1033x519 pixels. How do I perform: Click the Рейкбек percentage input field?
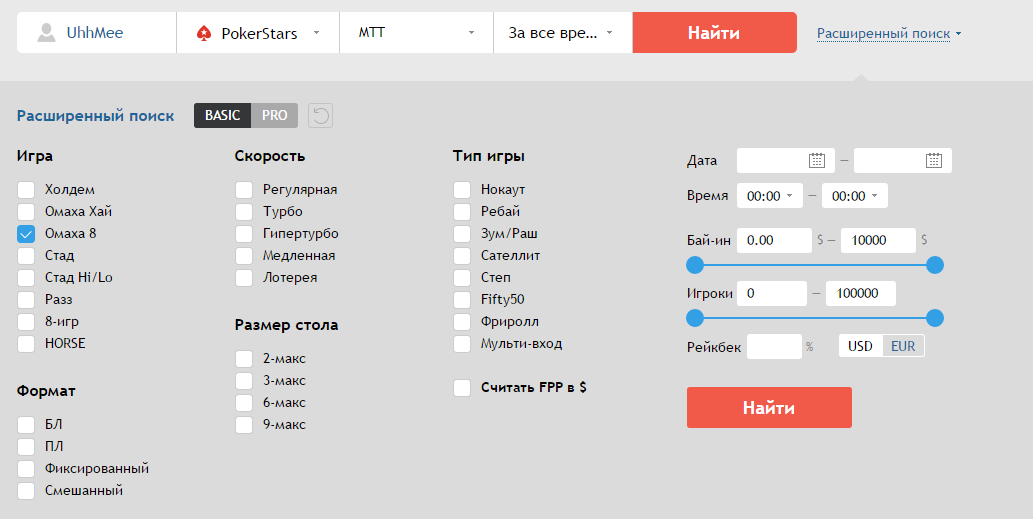(774, 346)
